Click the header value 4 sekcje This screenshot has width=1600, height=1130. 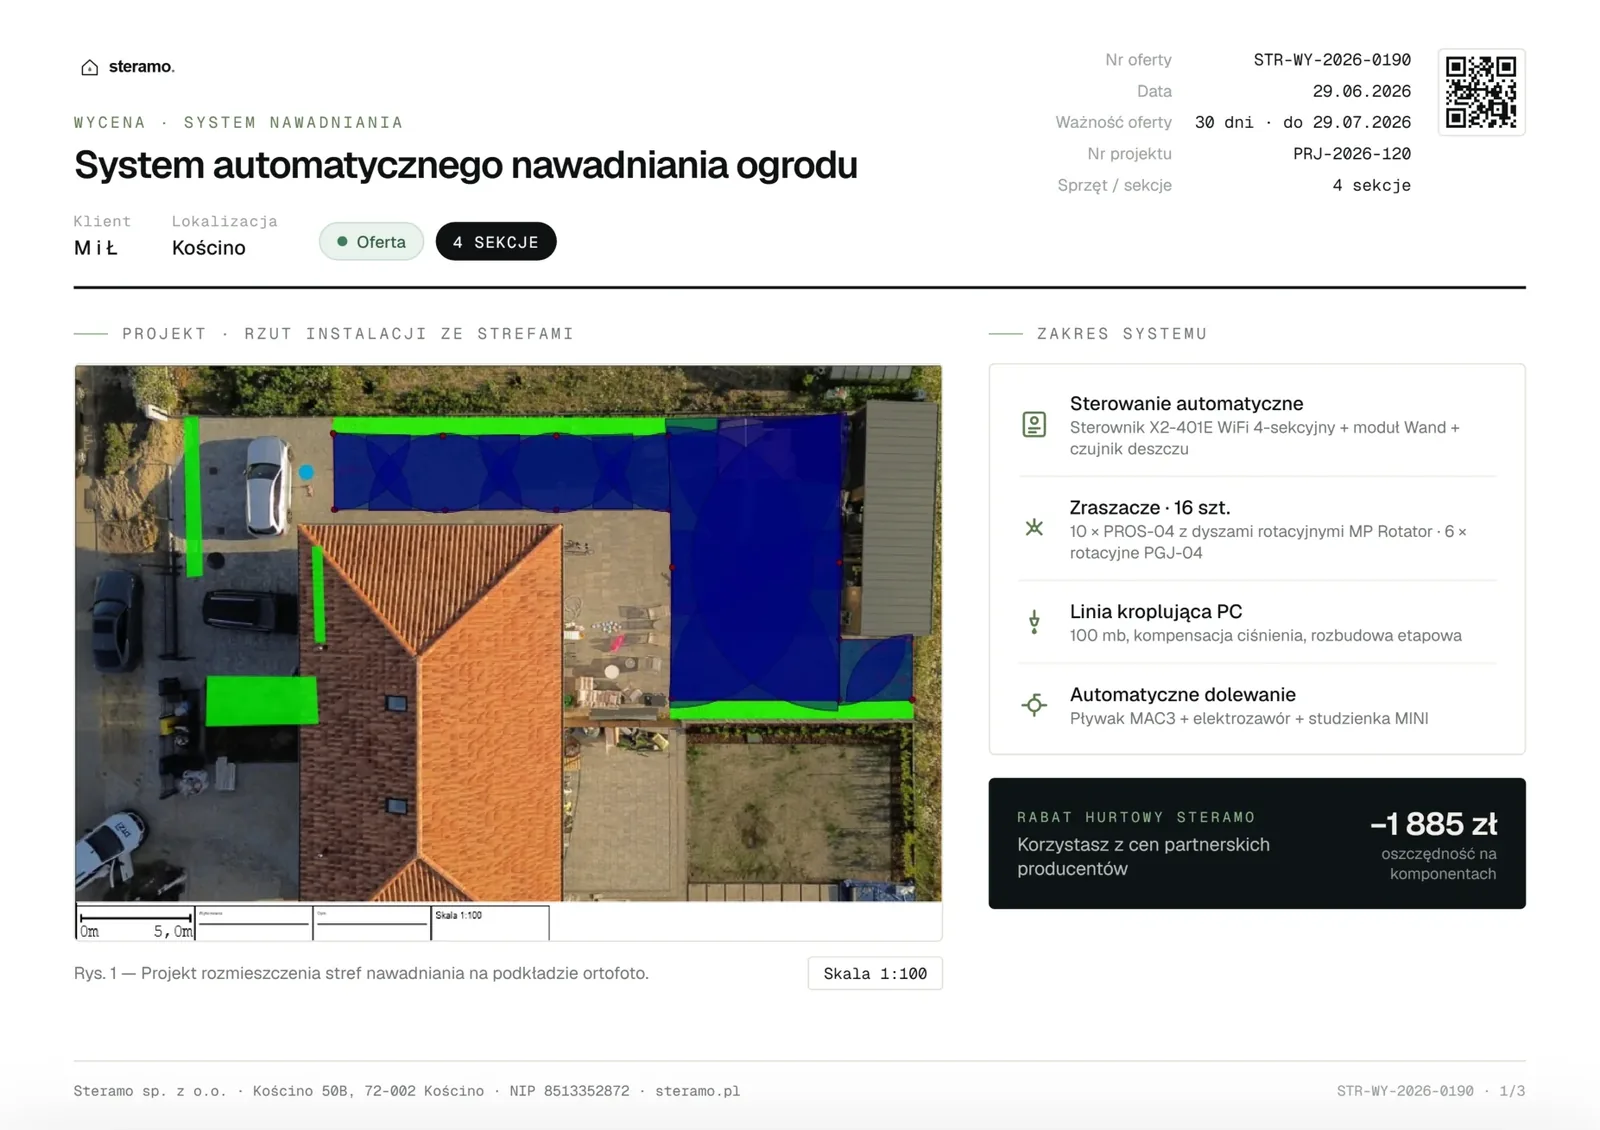coord(1371,185)
